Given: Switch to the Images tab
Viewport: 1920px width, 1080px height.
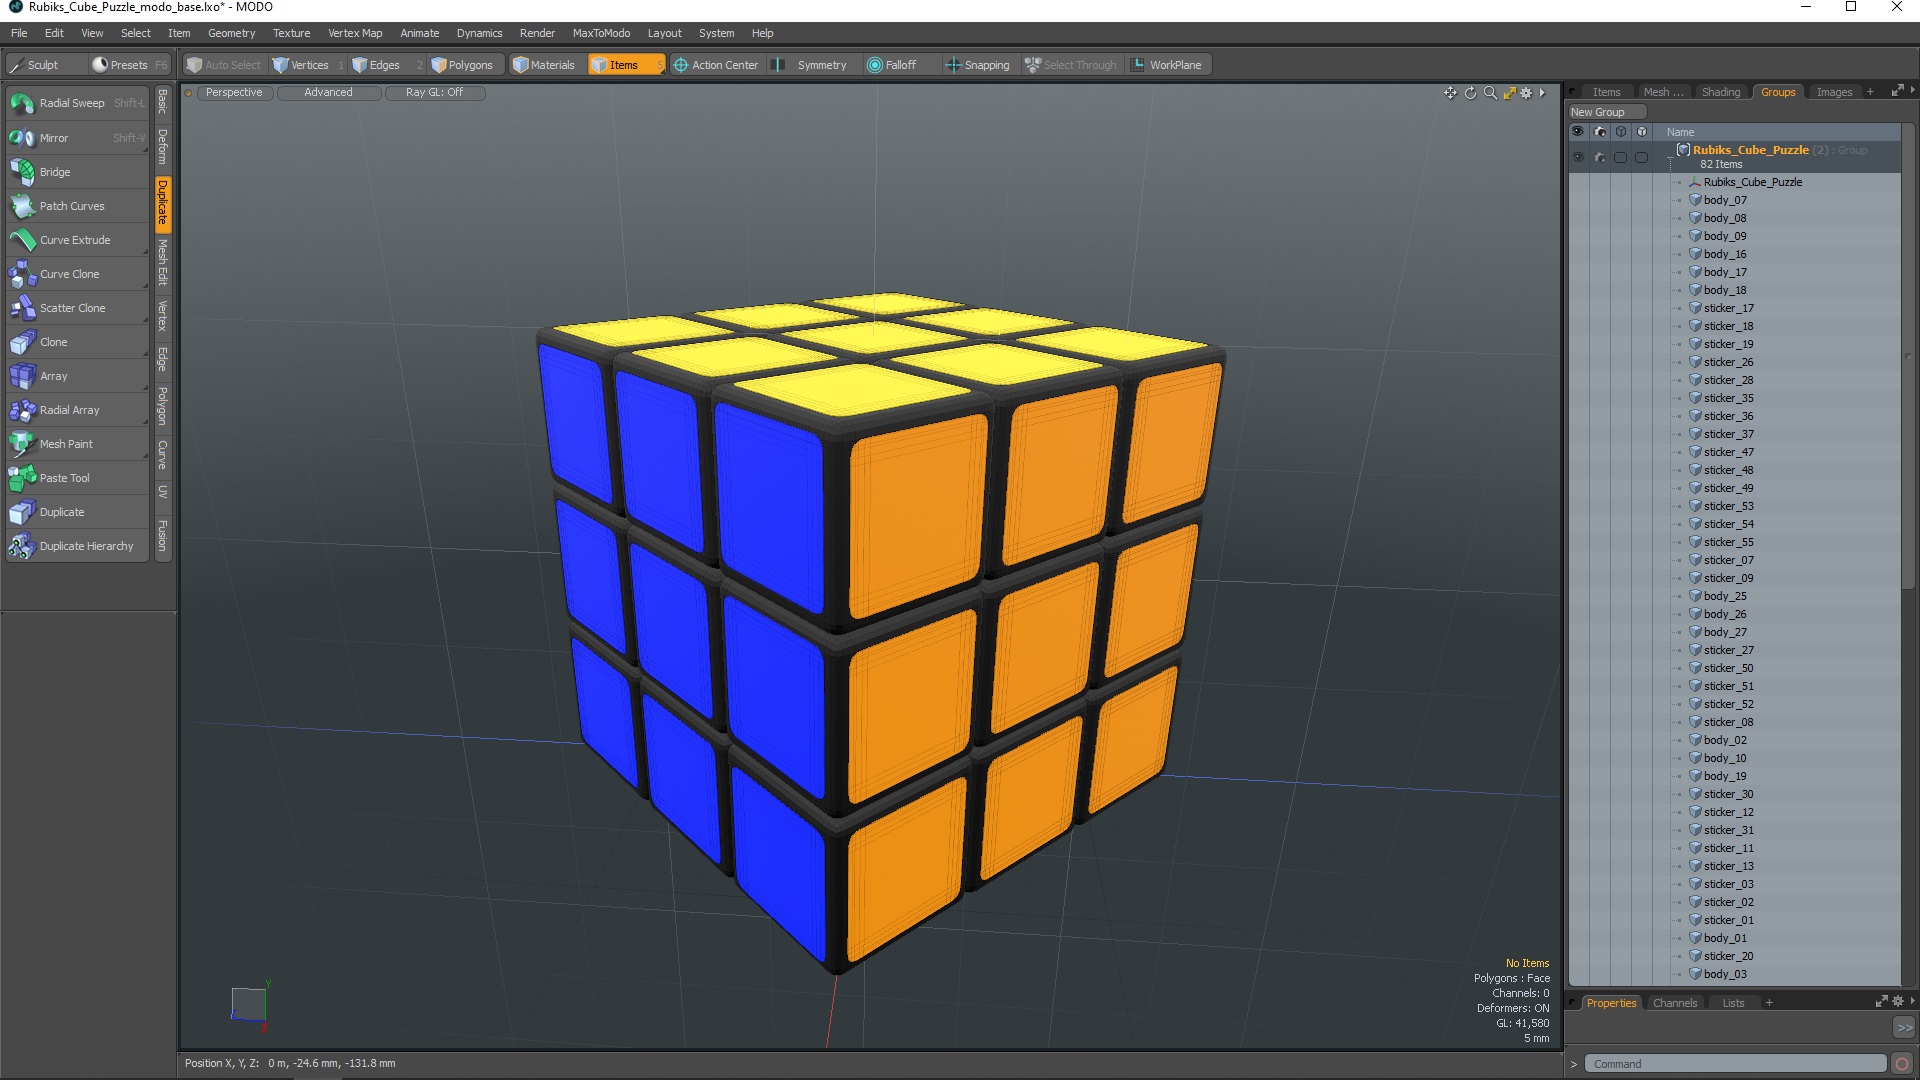Looking at the screenshot, I should coord(1834,91).
